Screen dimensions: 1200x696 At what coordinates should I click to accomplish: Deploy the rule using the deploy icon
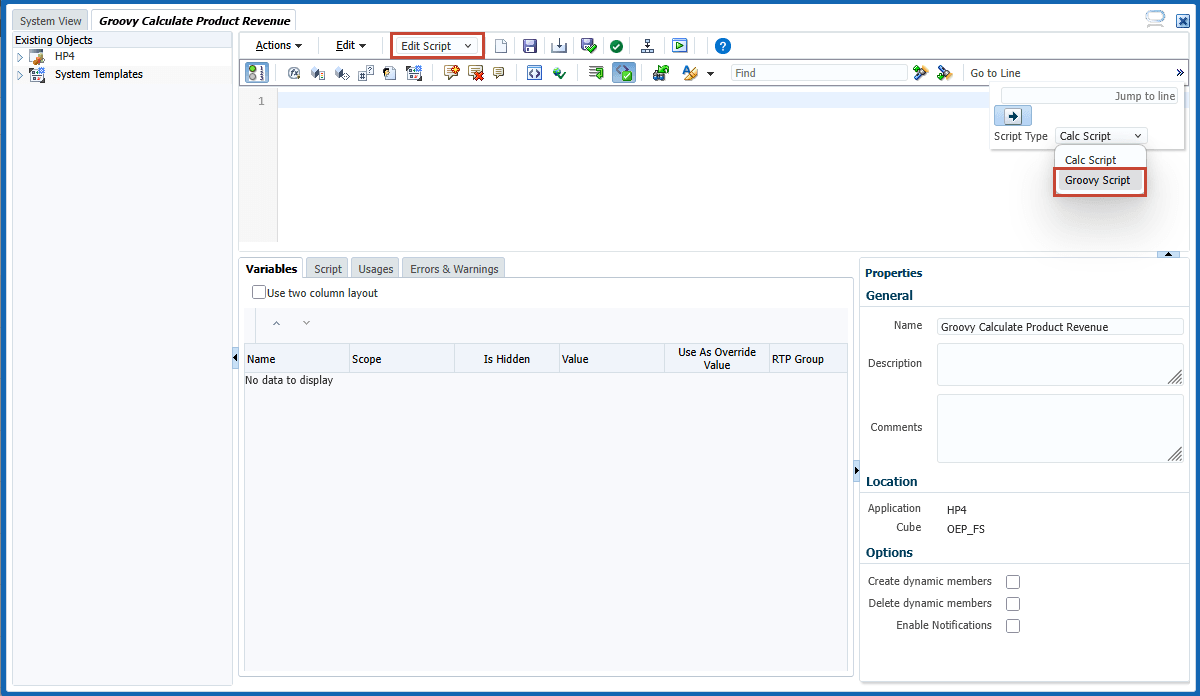click(647, 45)
